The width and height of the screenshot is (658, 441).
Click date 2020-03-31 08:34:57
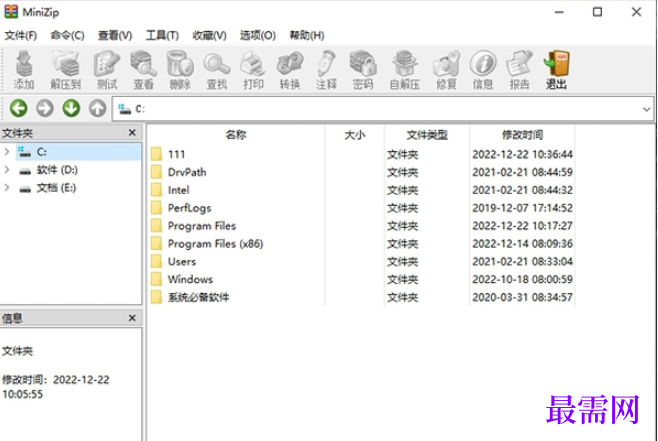tap(522, 297)
